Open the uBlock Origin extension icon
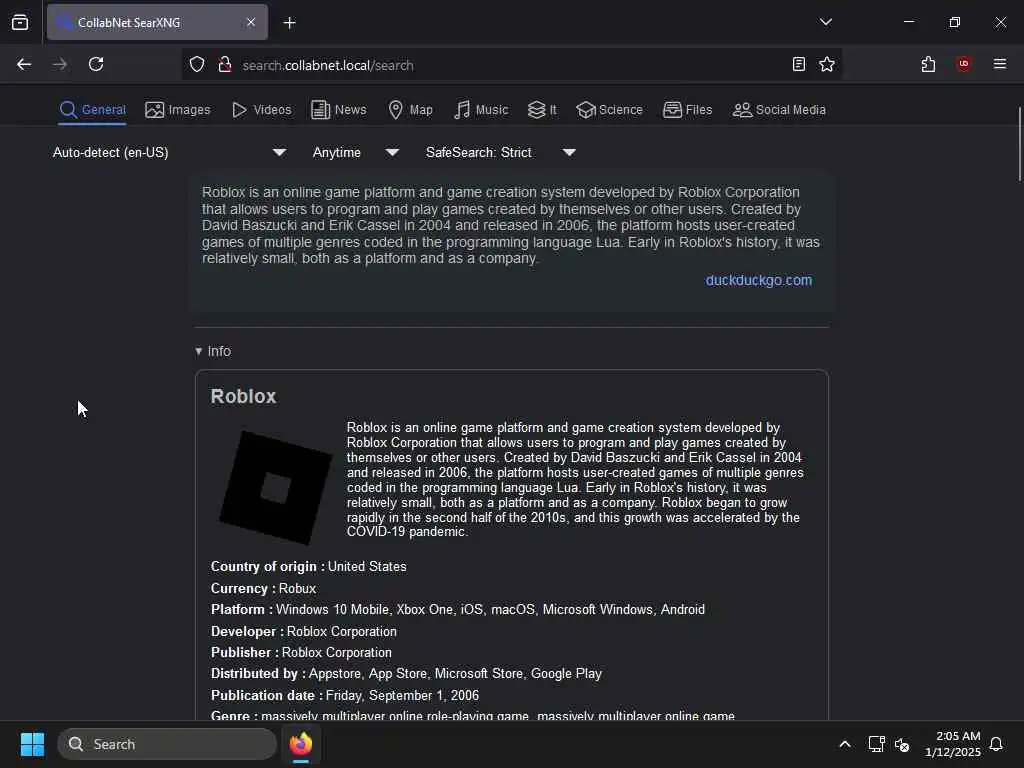 click(x=963, y=64)
